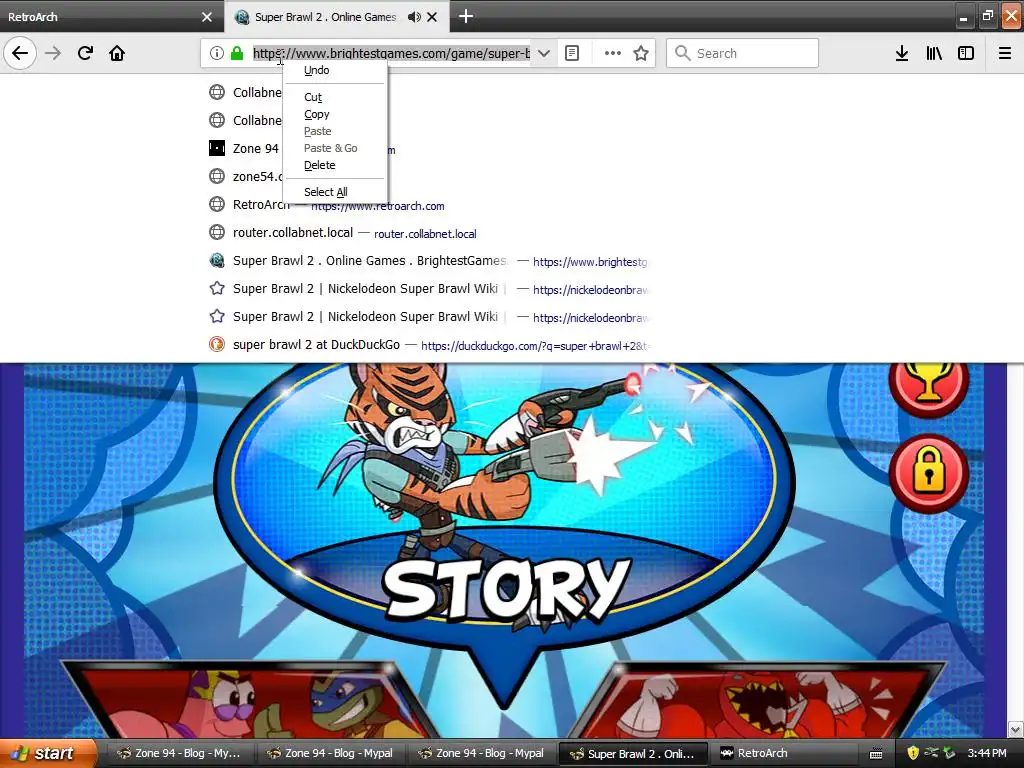Select super brawl 2 at DuckDuckGo suggestion

tap(430, 344)
